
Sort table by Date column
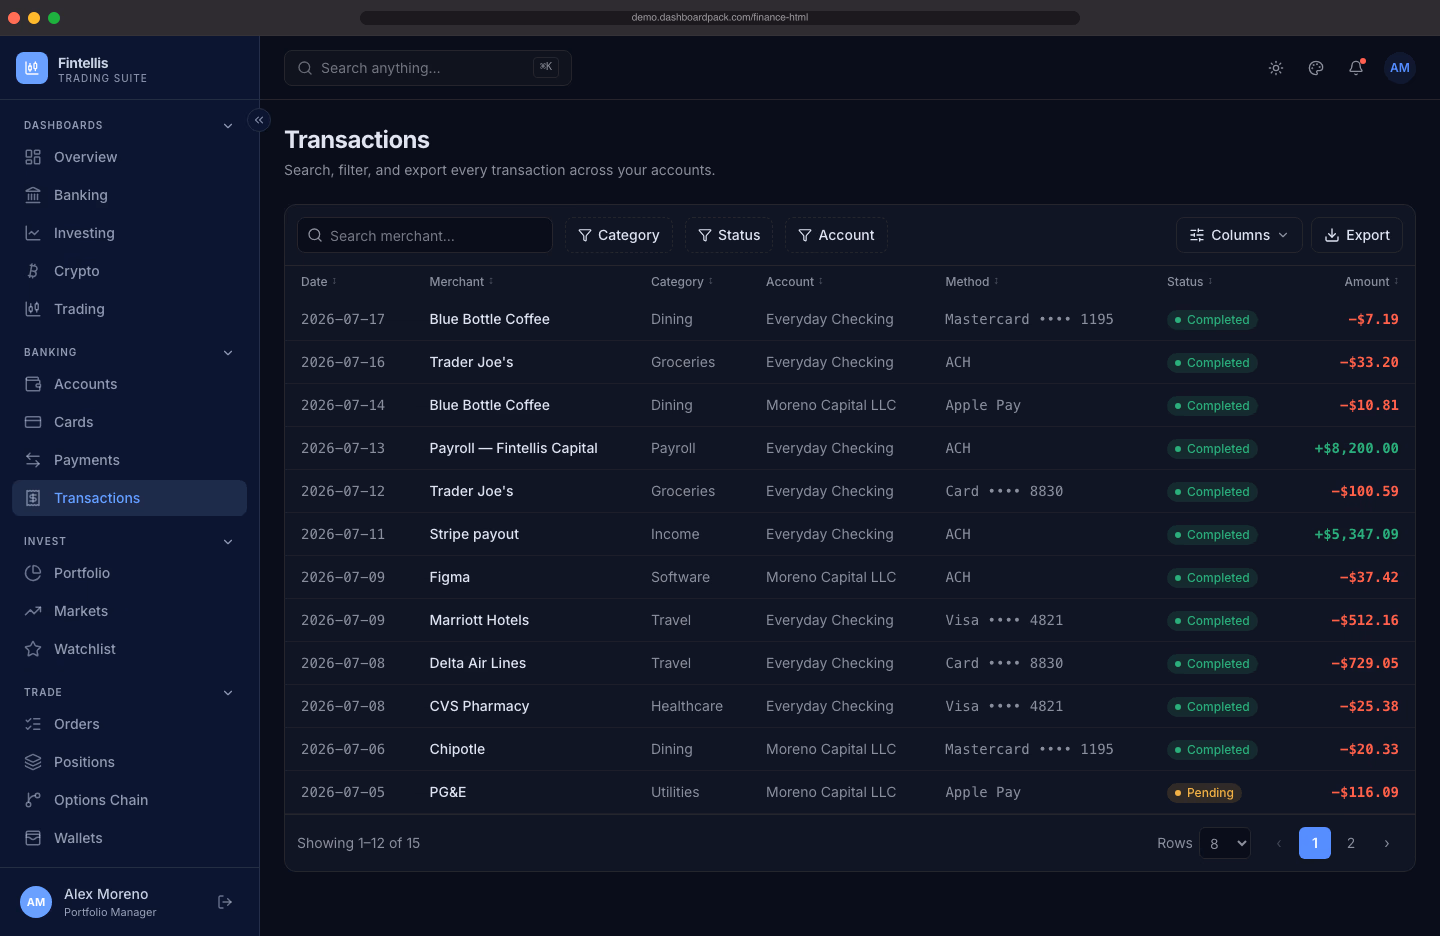pos(319,282)
